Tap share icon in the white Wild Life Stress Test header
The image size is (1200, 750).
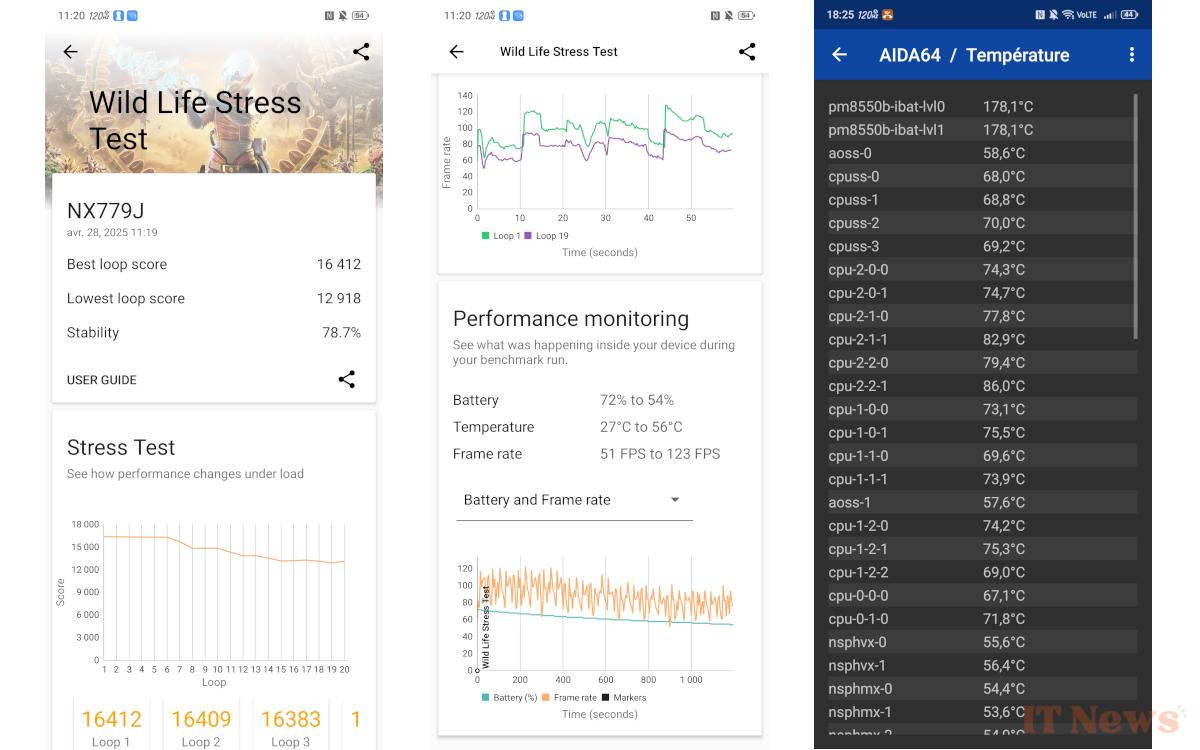click(x=747, y=52)
